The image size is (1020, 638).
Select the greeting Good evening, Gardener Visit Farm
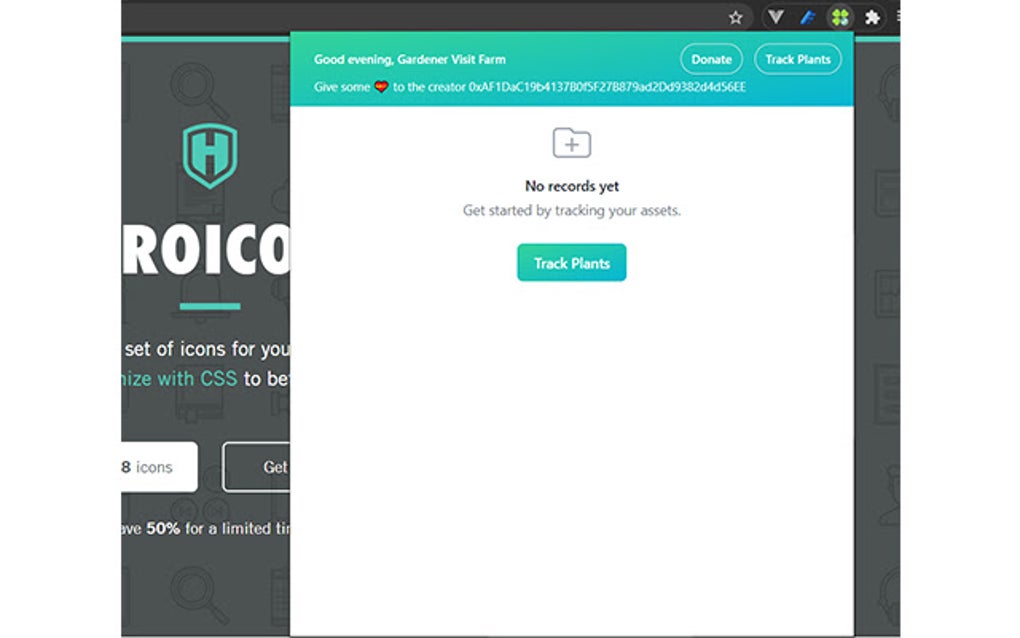coord(410,59)
